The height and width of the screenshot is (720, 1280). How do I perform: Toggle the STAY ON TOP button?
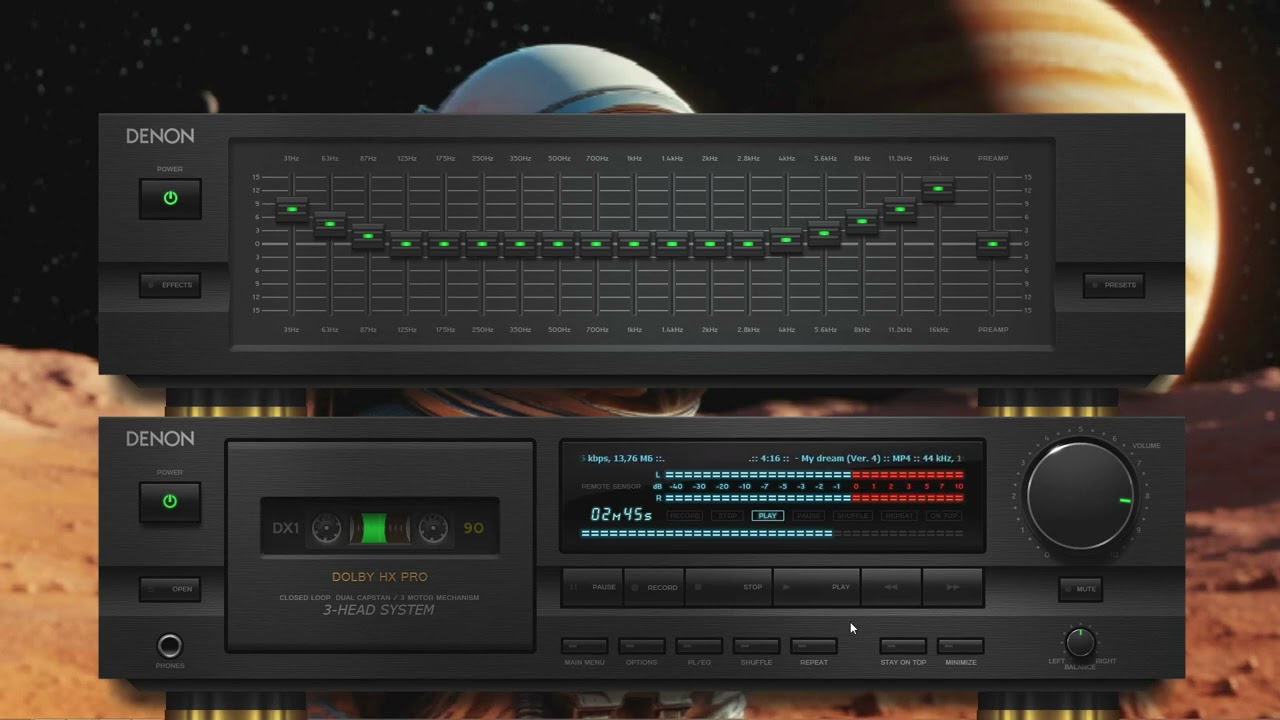pyautogui.click(x=903, y=646)
